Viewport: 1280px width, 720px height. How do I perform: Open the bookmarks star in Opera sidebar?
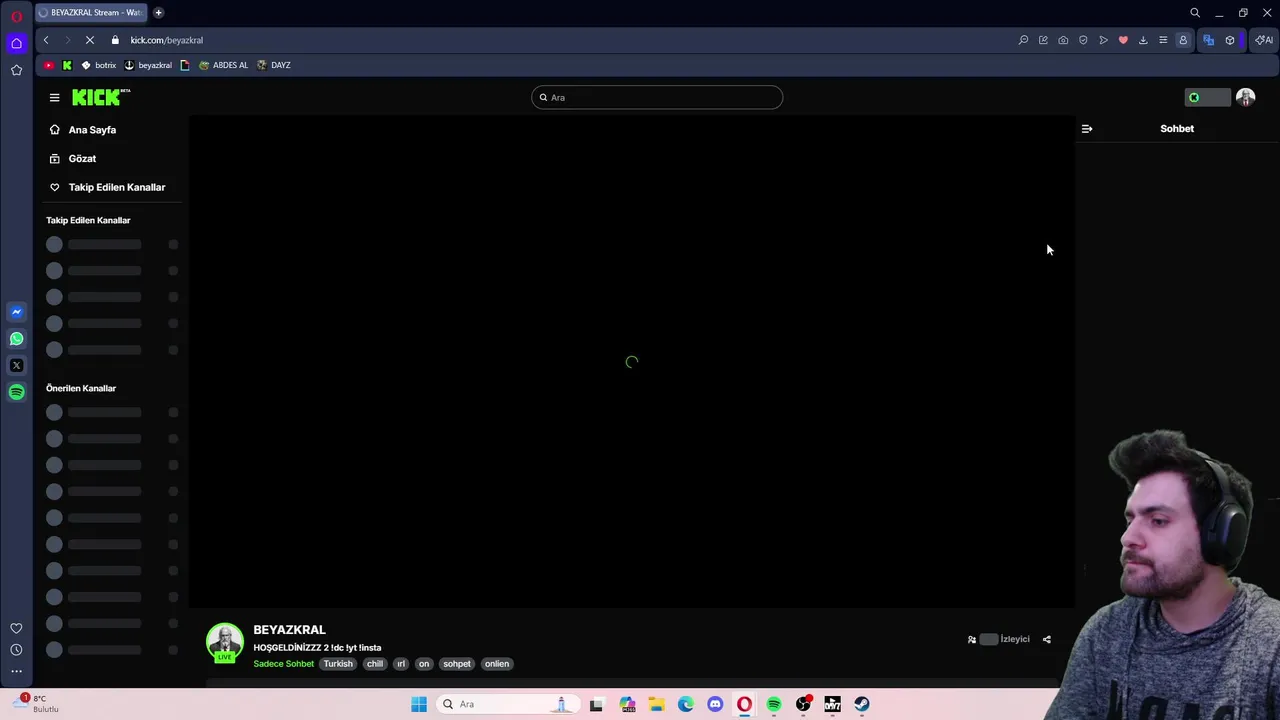[x=16, y=70]
